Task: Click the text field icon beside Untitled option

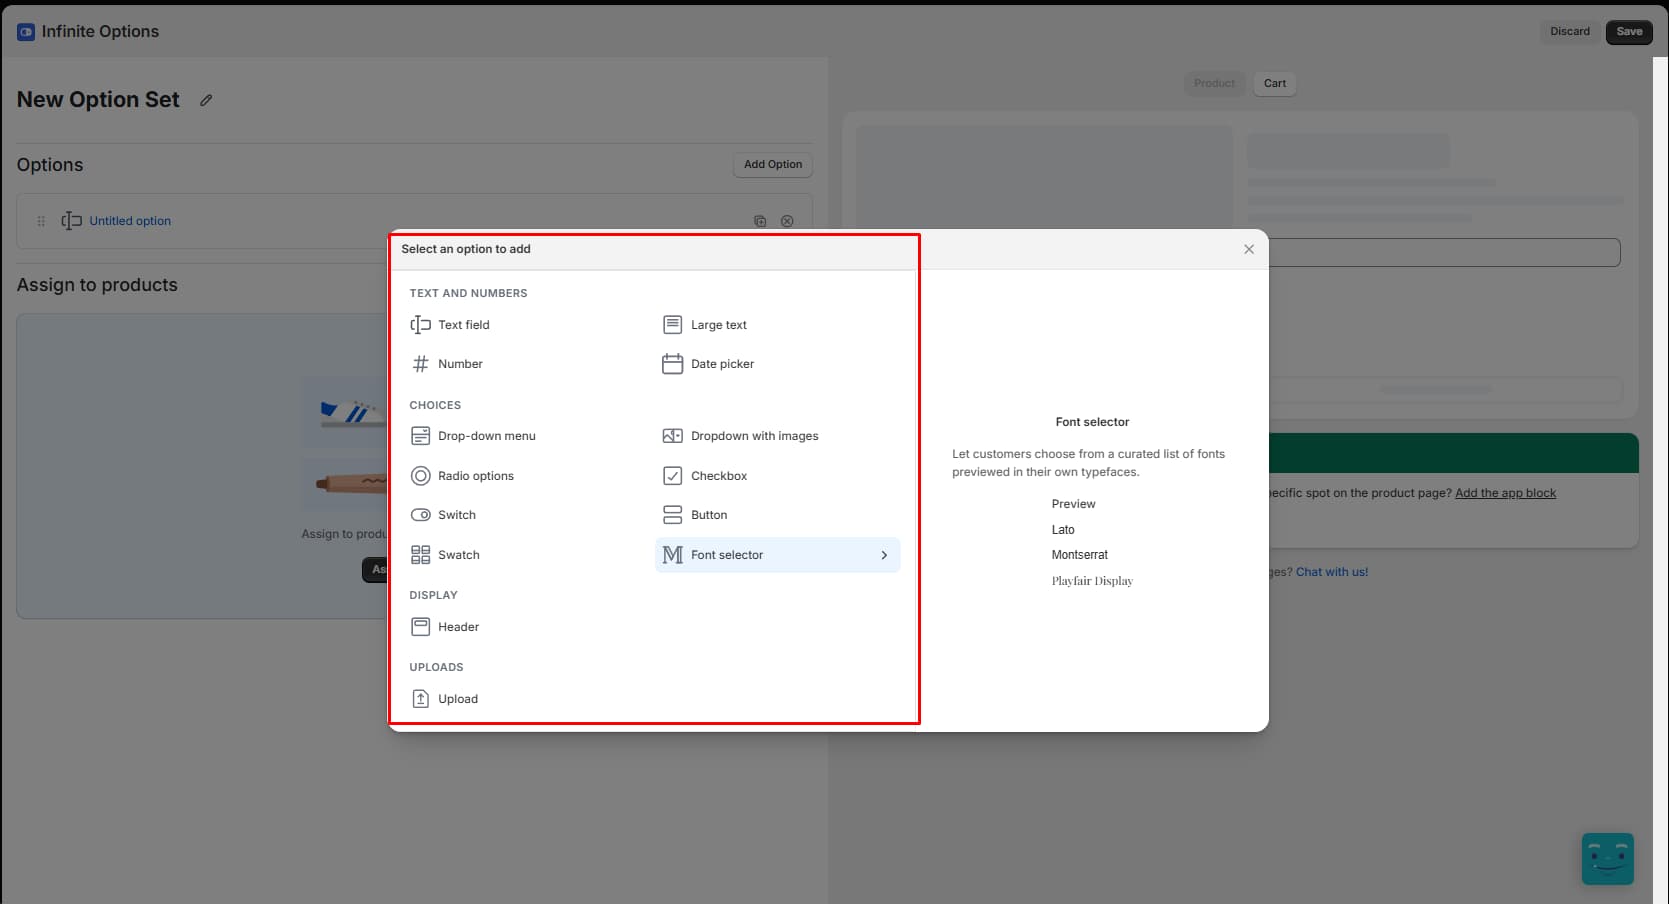Action: click(72, 221)
